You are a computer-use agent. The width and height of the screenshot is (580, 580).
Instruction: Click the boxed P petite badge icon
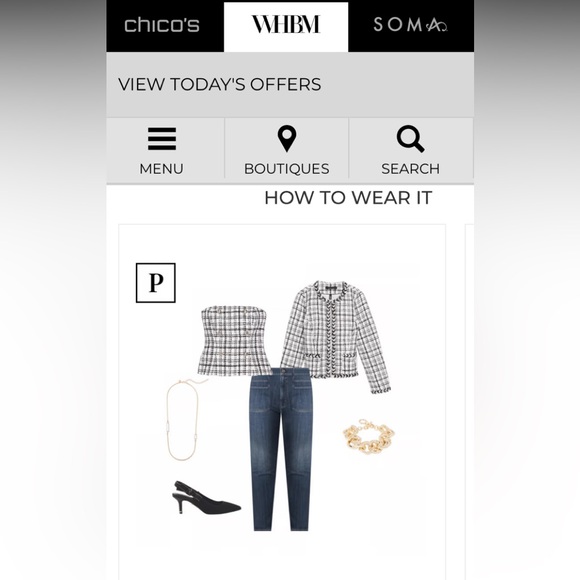156,283
